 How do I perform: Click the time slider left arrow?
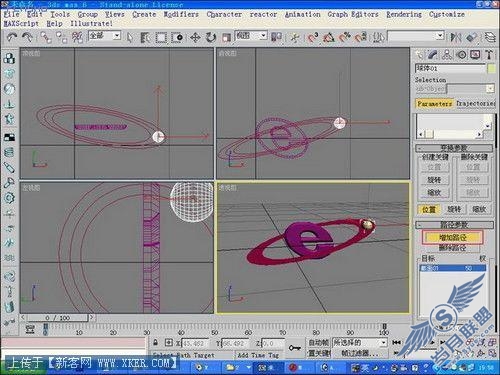pyautogui.click(x=23, y=318)
